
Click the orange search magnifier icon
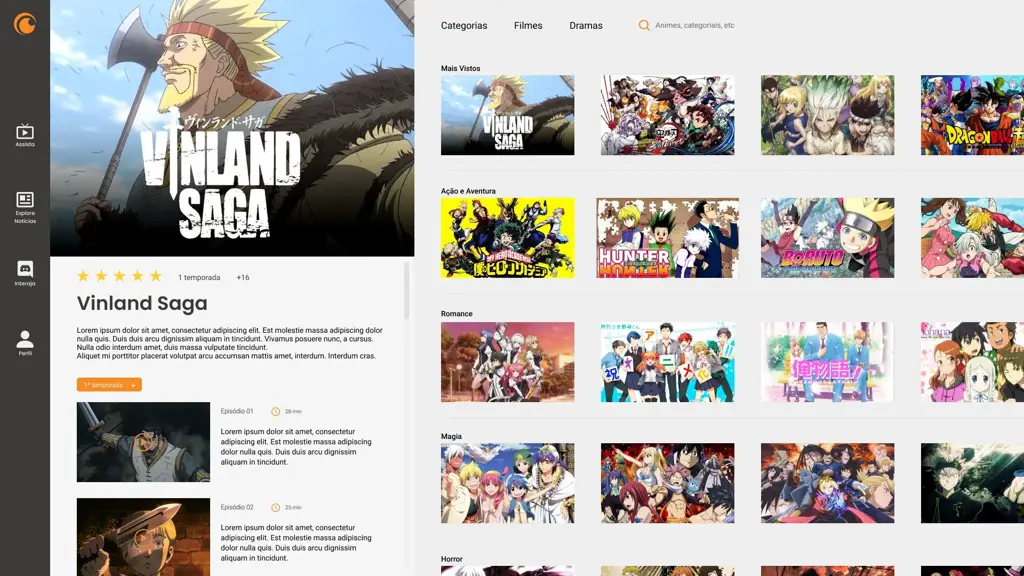click(x=644, y=25)
